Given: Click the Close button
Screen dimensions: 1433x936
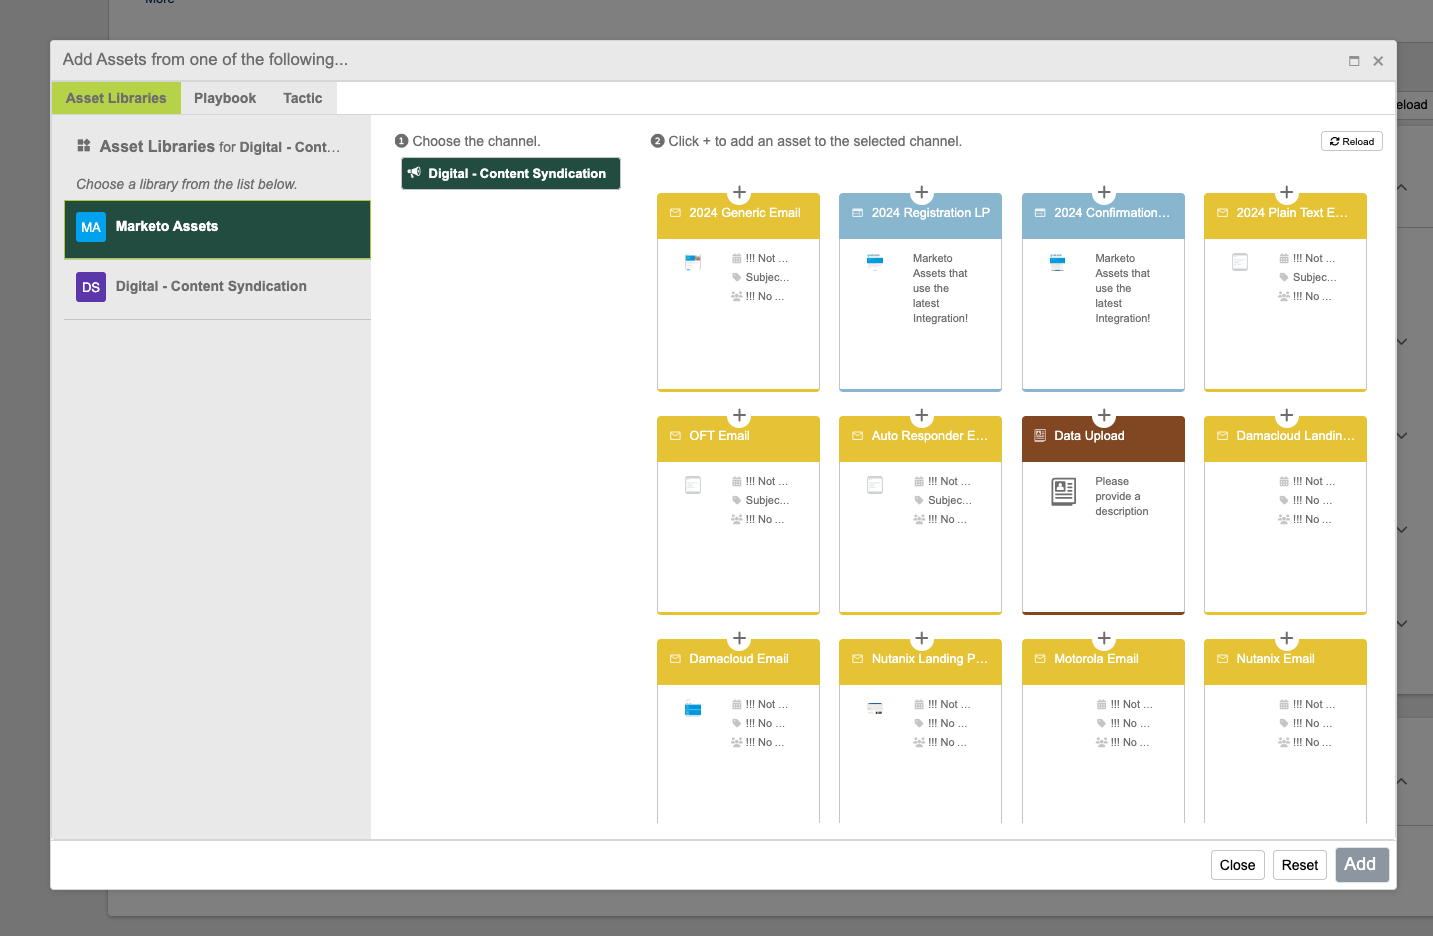Looking at the screenshot, I should (x=1237, y=865).
